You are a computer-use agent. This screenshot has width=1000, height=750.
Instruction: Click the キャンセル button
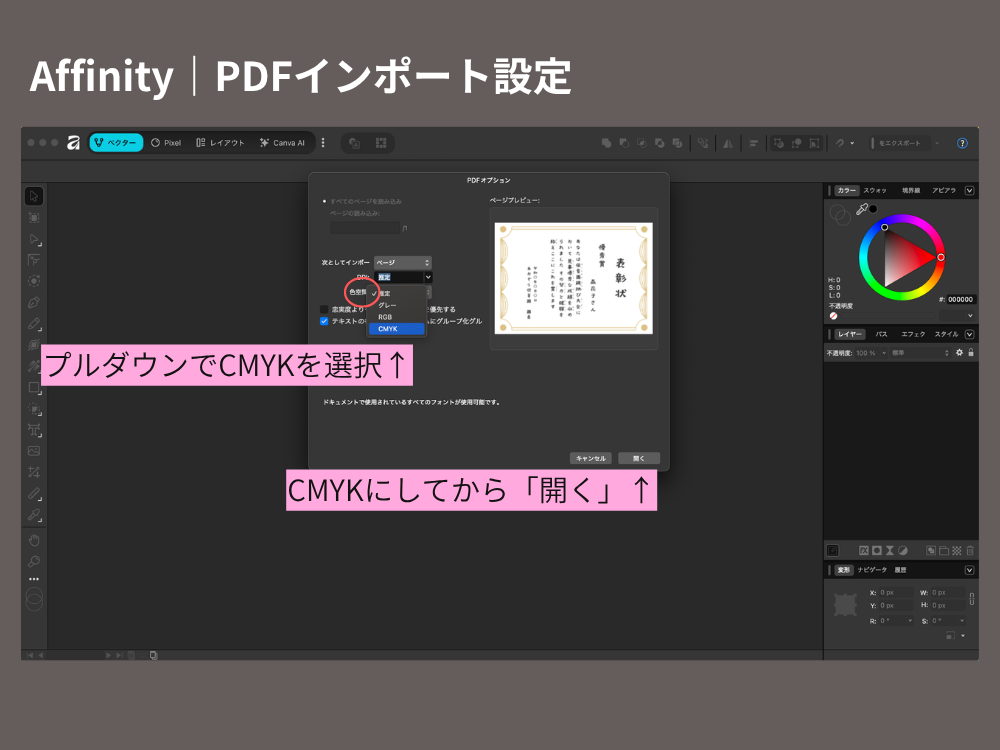tap(591, 459)
